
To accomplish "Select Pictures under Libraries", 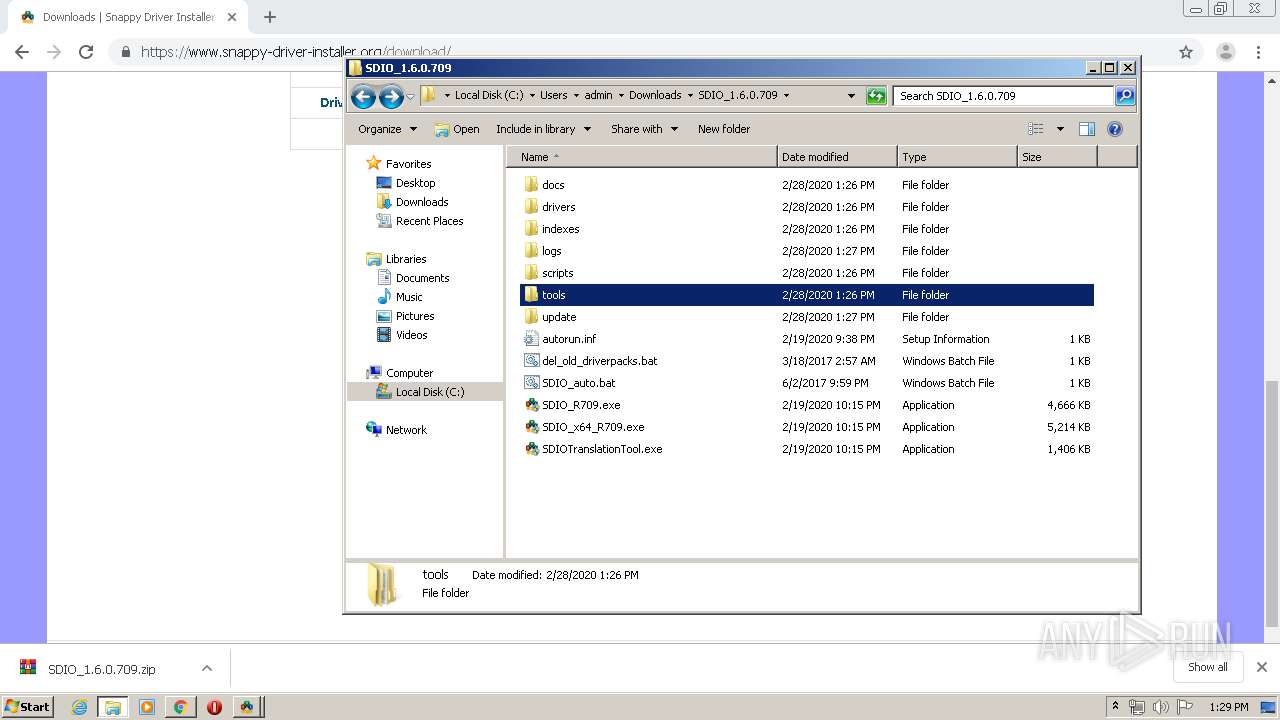I will pyautogui.click(x=414, y=316).
